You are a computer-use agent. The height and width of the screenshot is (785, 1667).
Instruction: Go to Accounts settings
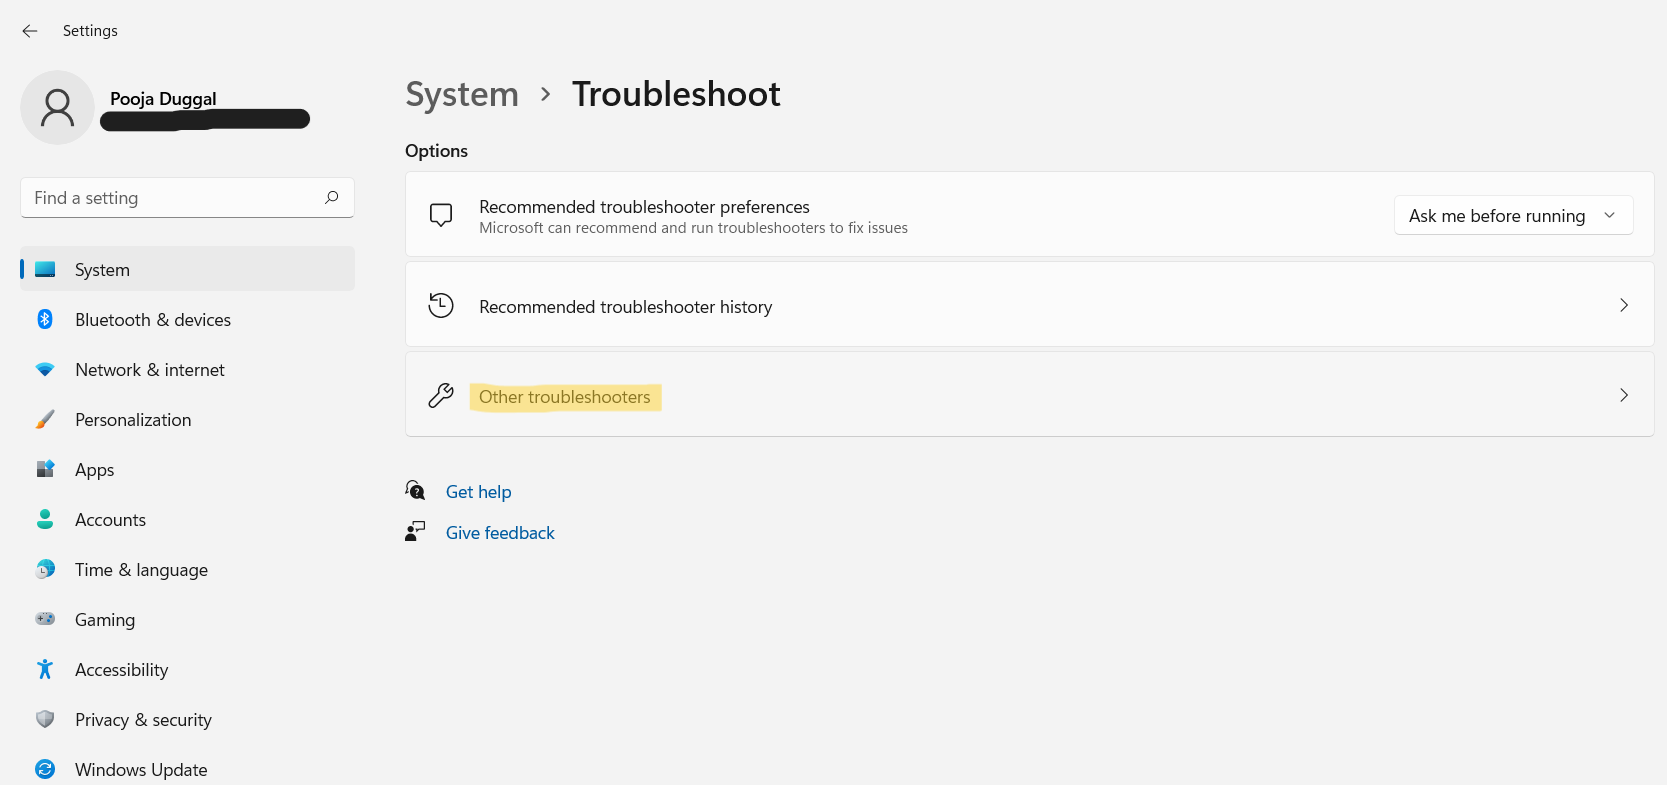pos(110,520)
